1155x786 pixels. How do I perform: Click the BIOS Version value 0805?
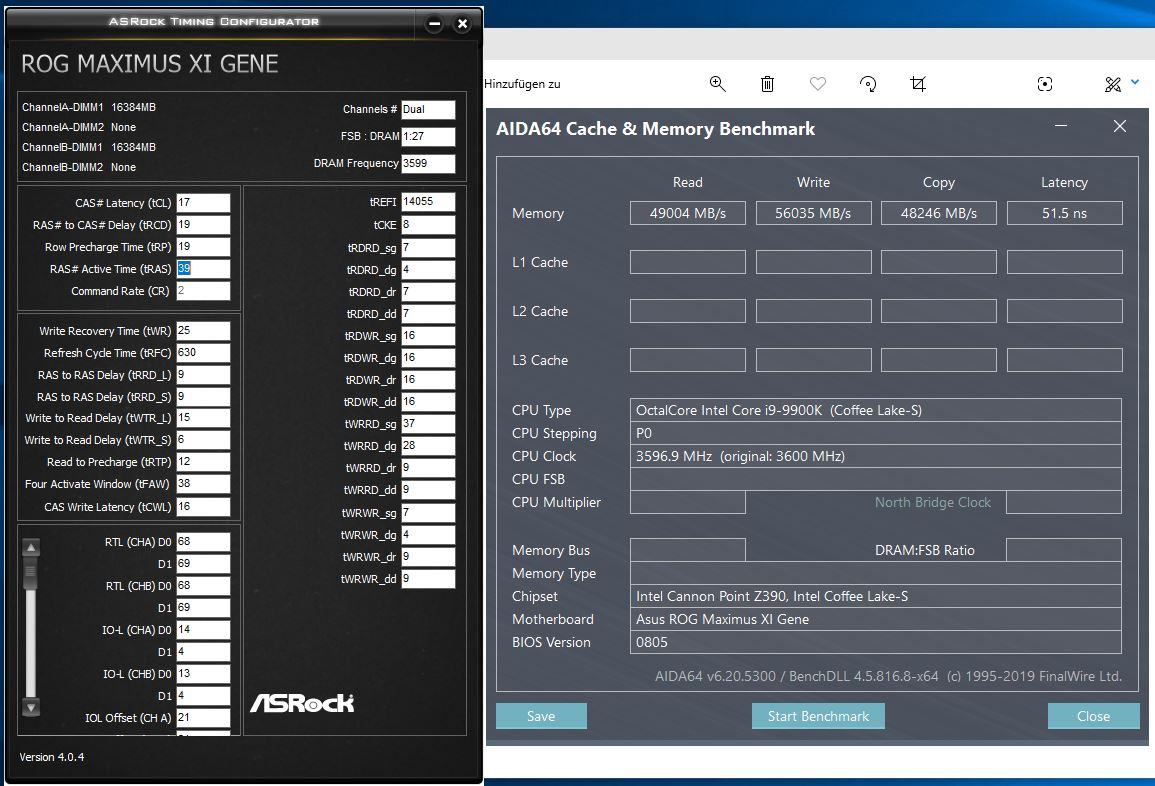pos(876,642)
